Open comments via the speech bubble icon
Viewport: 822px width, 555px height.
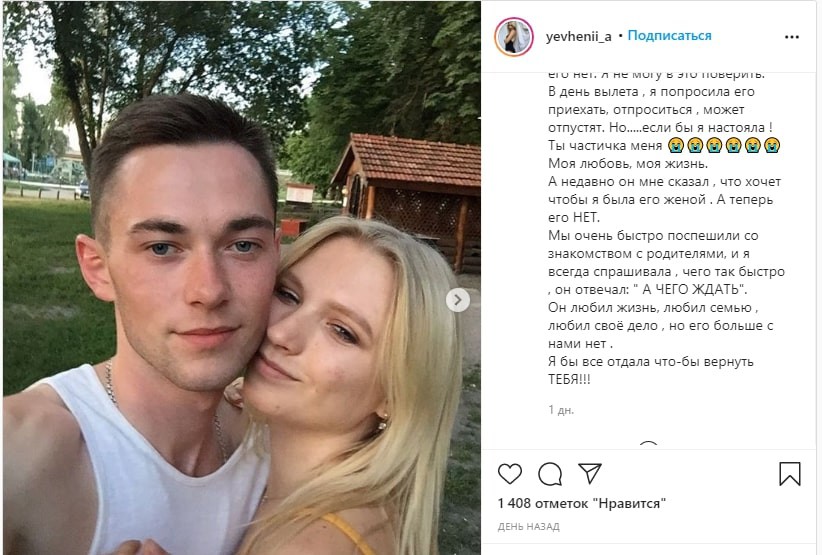(x=550, y=474)
